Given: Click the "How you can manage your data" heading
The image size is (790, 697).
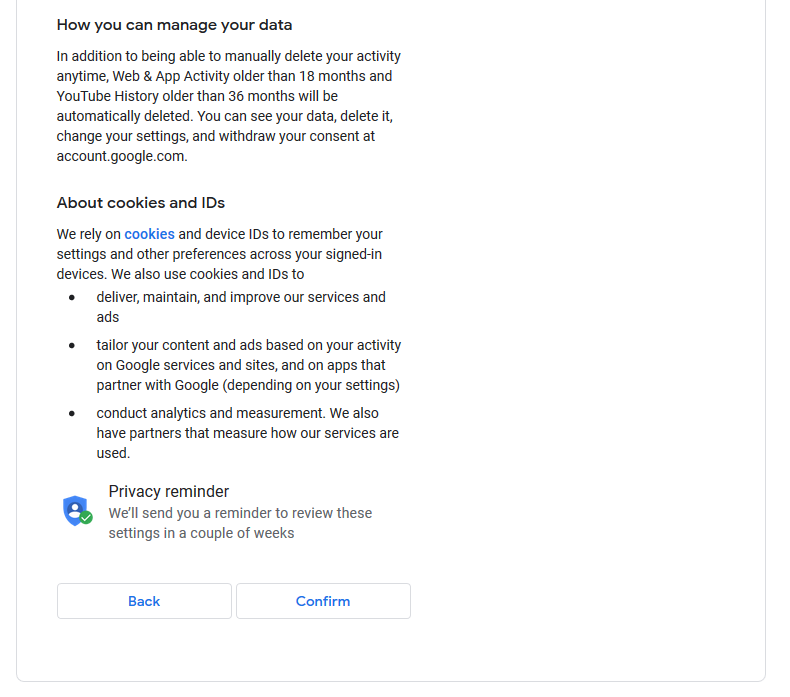Looking at the screenshot, I should tap(174, 25).
